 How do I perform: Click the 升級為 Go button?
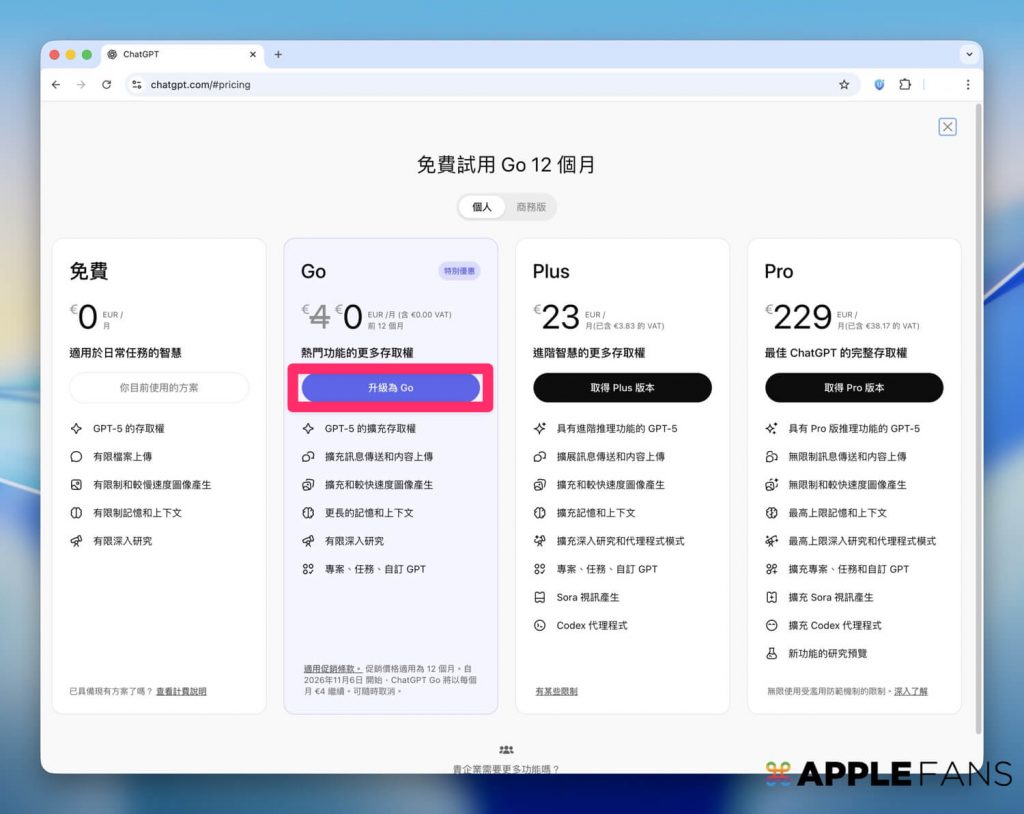point(390,388)
